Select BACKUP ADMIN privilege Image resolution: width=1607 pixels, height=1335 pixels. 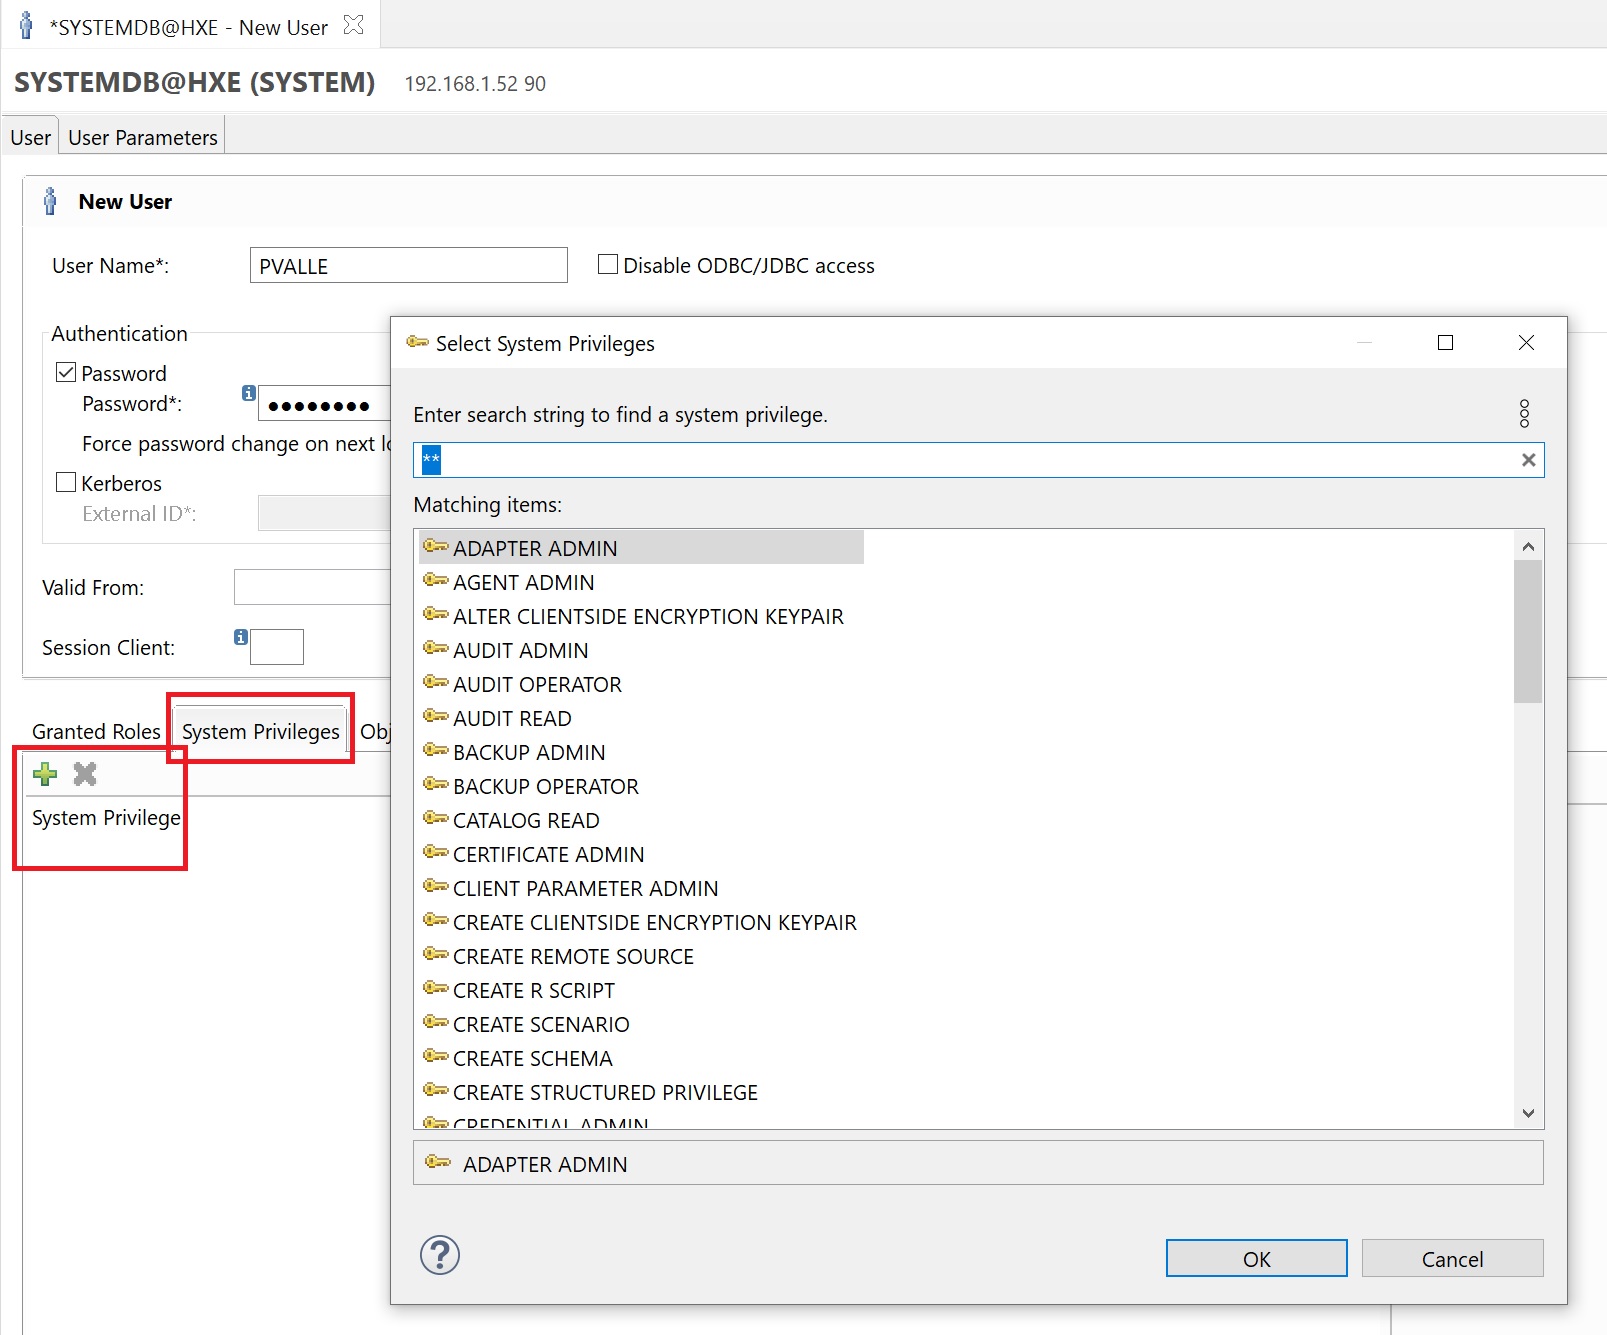(x=528, y=753)
